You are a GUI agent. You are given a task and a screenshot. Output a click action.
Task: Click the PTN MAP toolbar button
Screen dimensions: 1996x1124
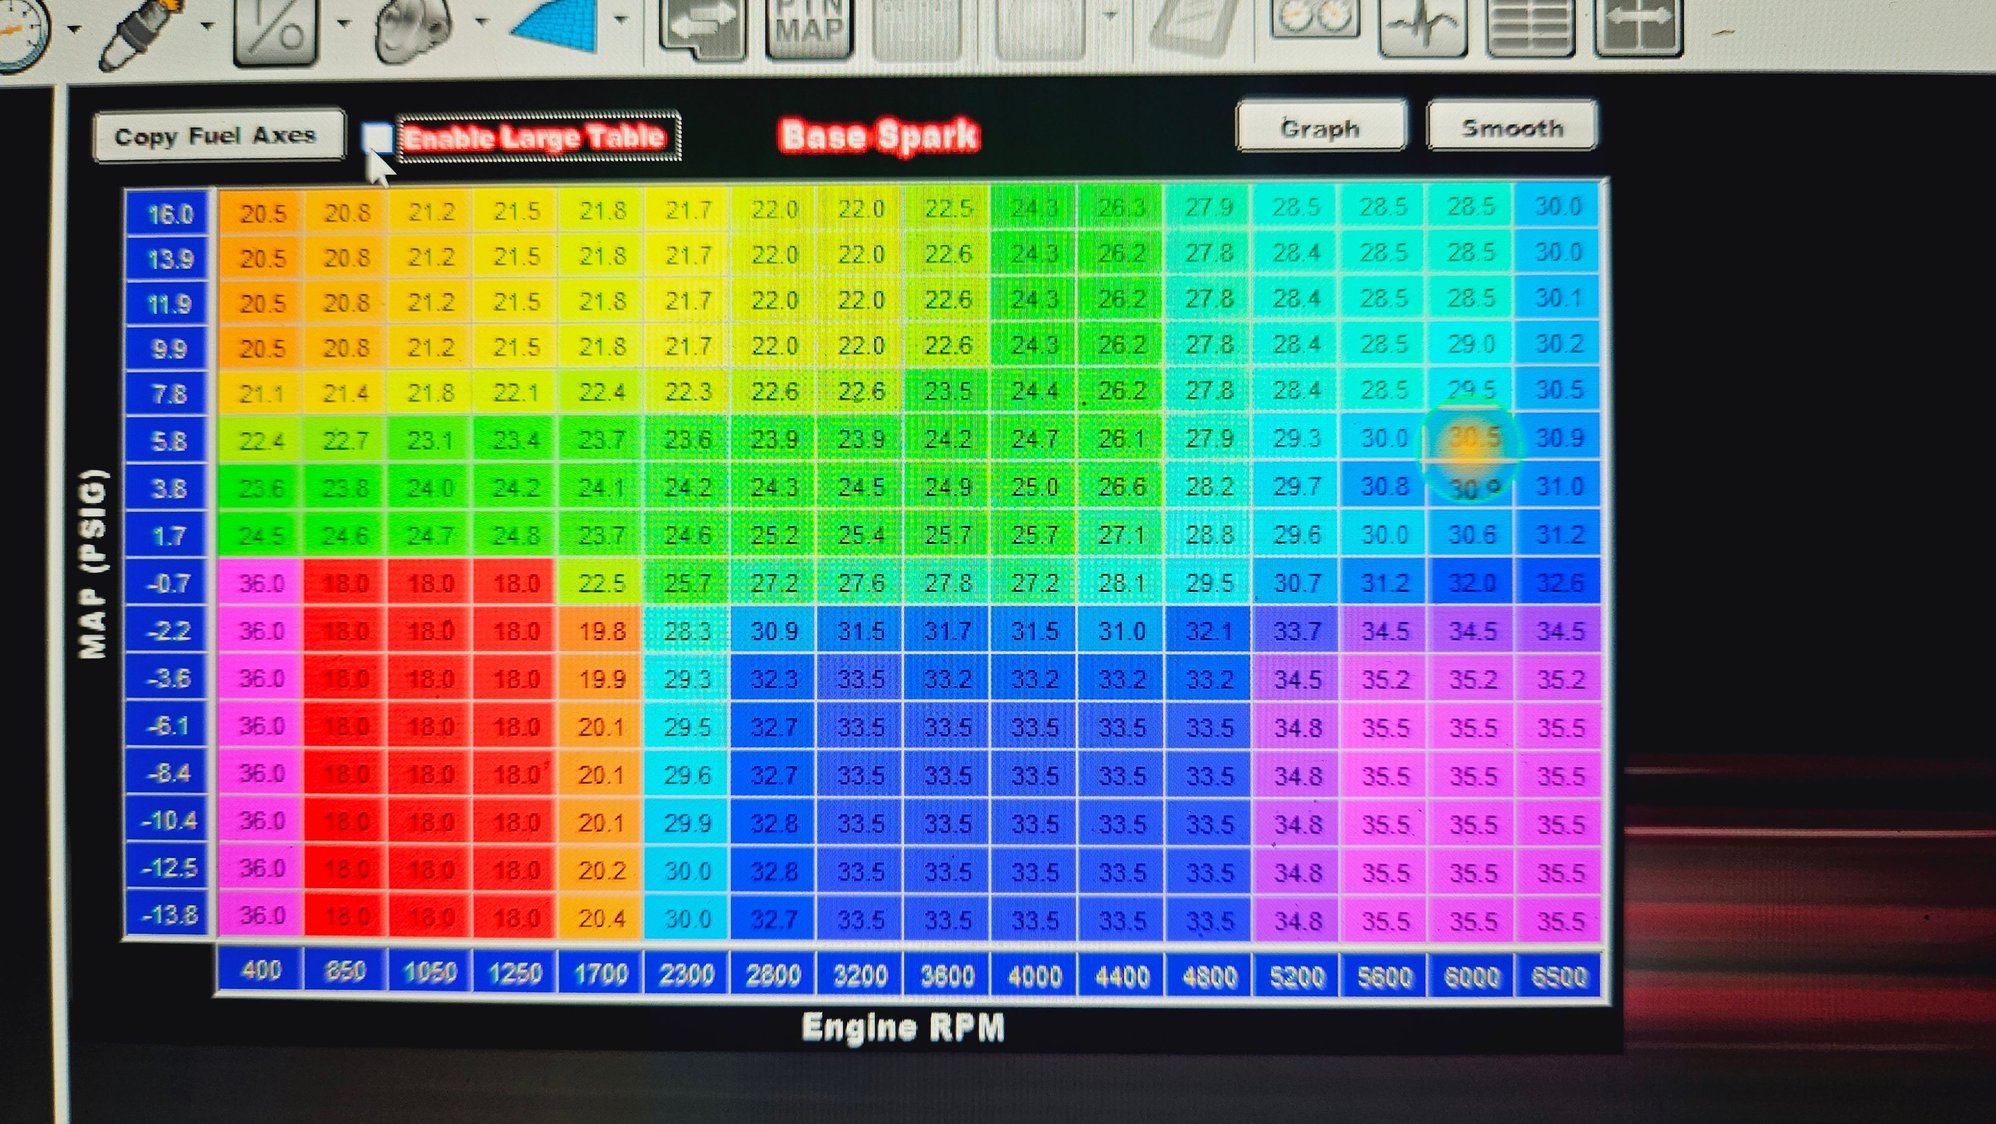tap(809, 27)
